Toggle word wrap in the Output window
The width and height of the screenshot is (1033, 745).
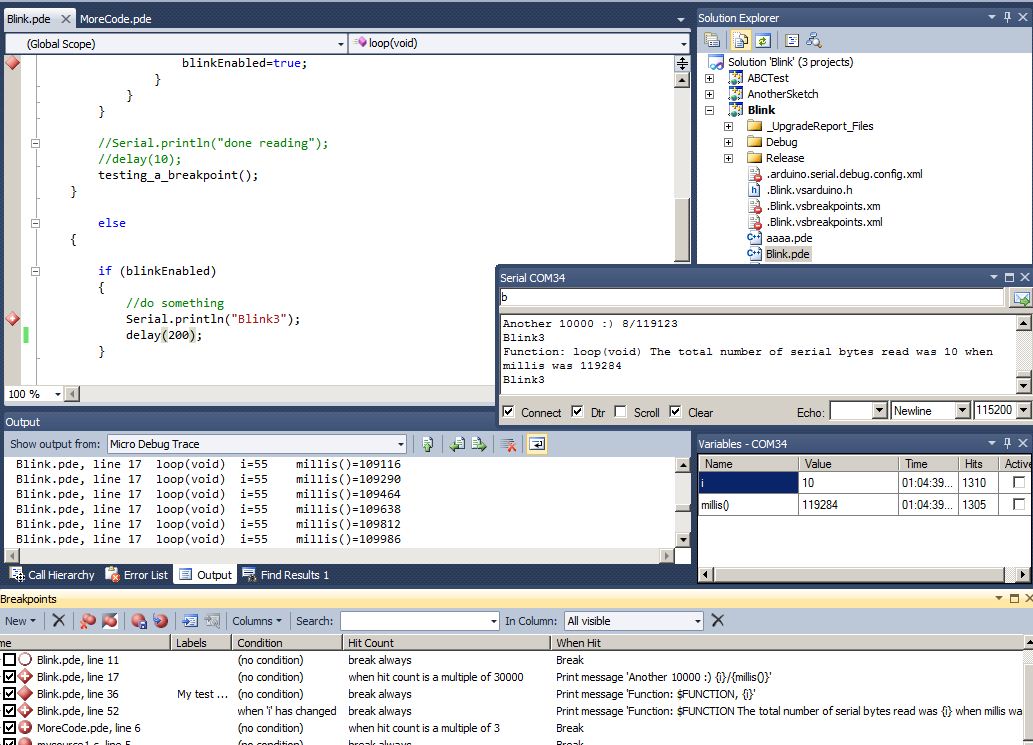pos(537,443)
